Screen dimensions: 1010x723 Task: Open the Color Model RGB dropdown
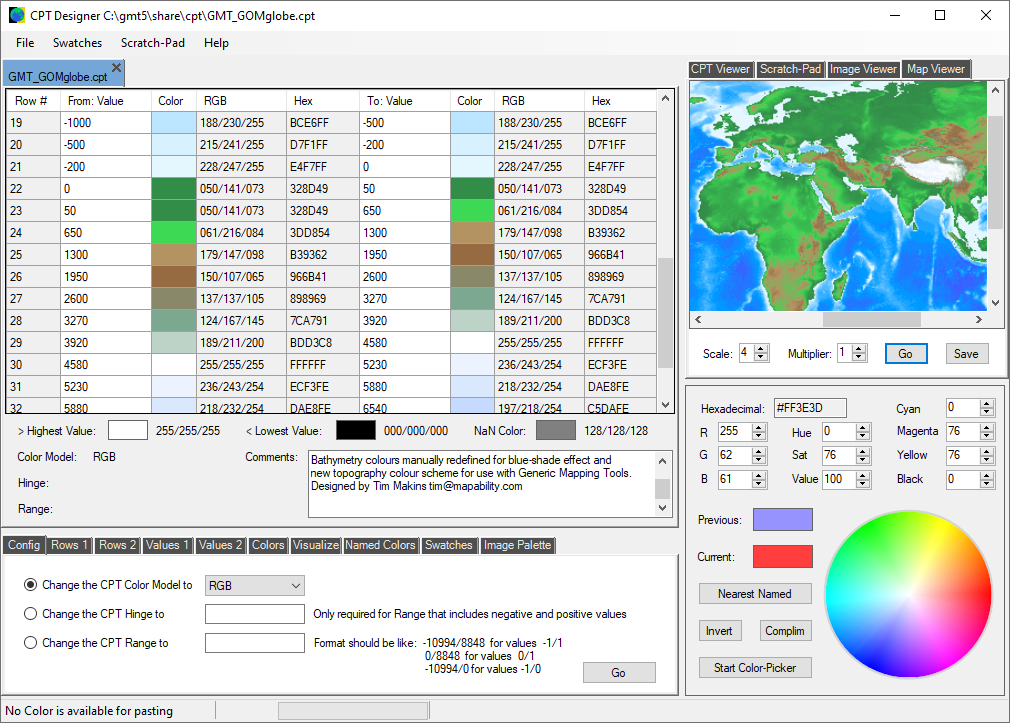254,585
